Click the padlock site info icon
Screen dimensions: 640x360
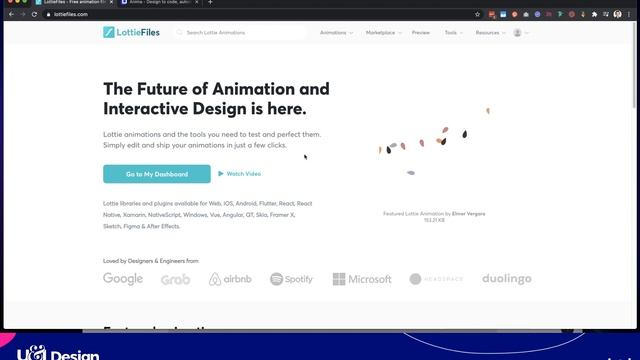(x=49, y=14)
